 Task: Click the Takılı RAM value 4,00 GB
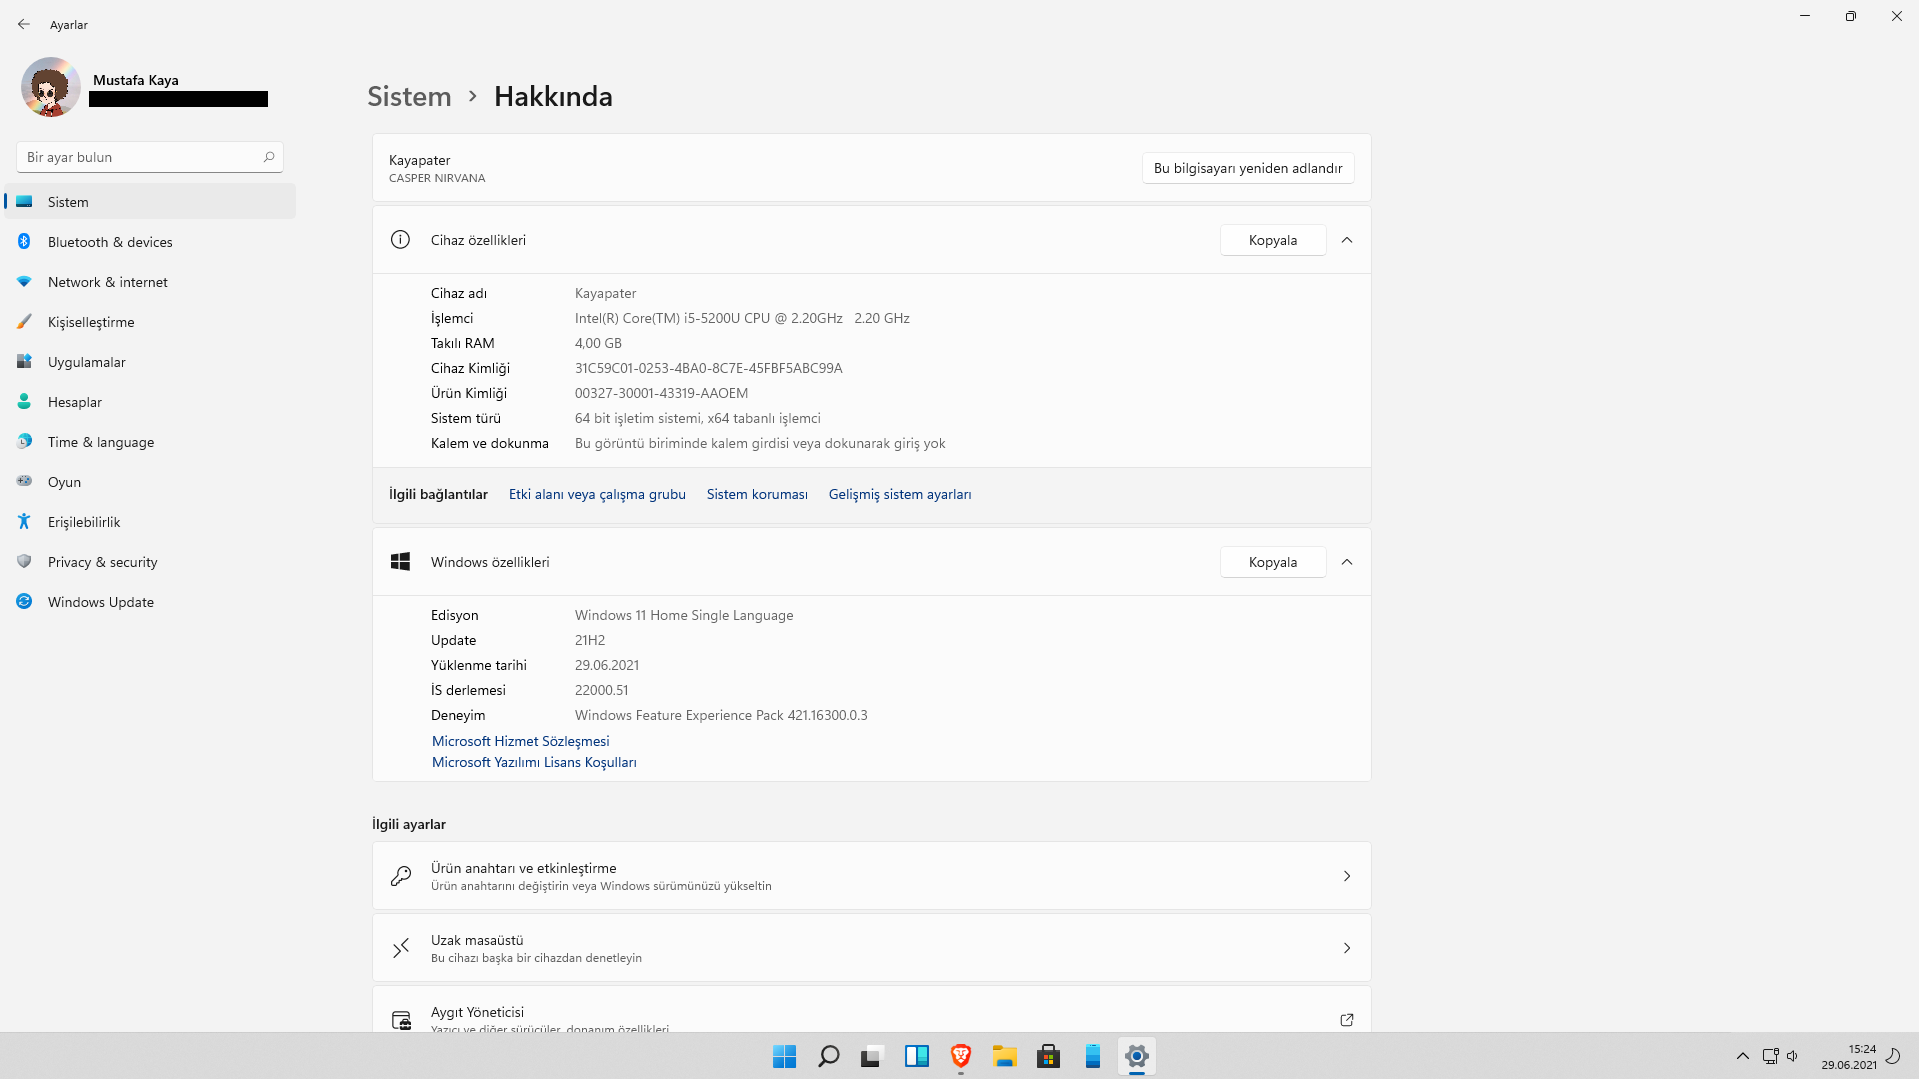point(598,343)
